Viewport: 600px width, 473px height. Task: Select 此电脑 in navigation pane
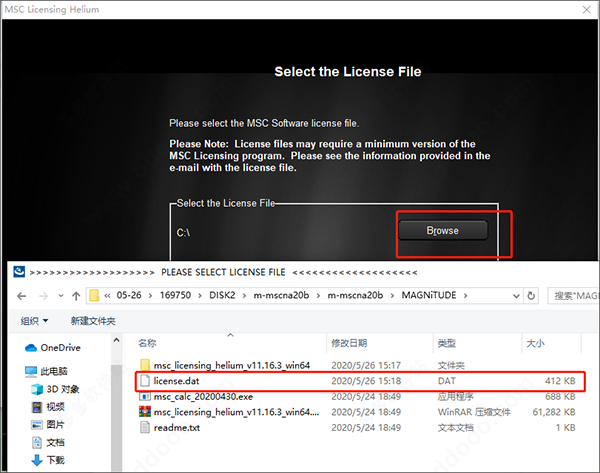54,371
